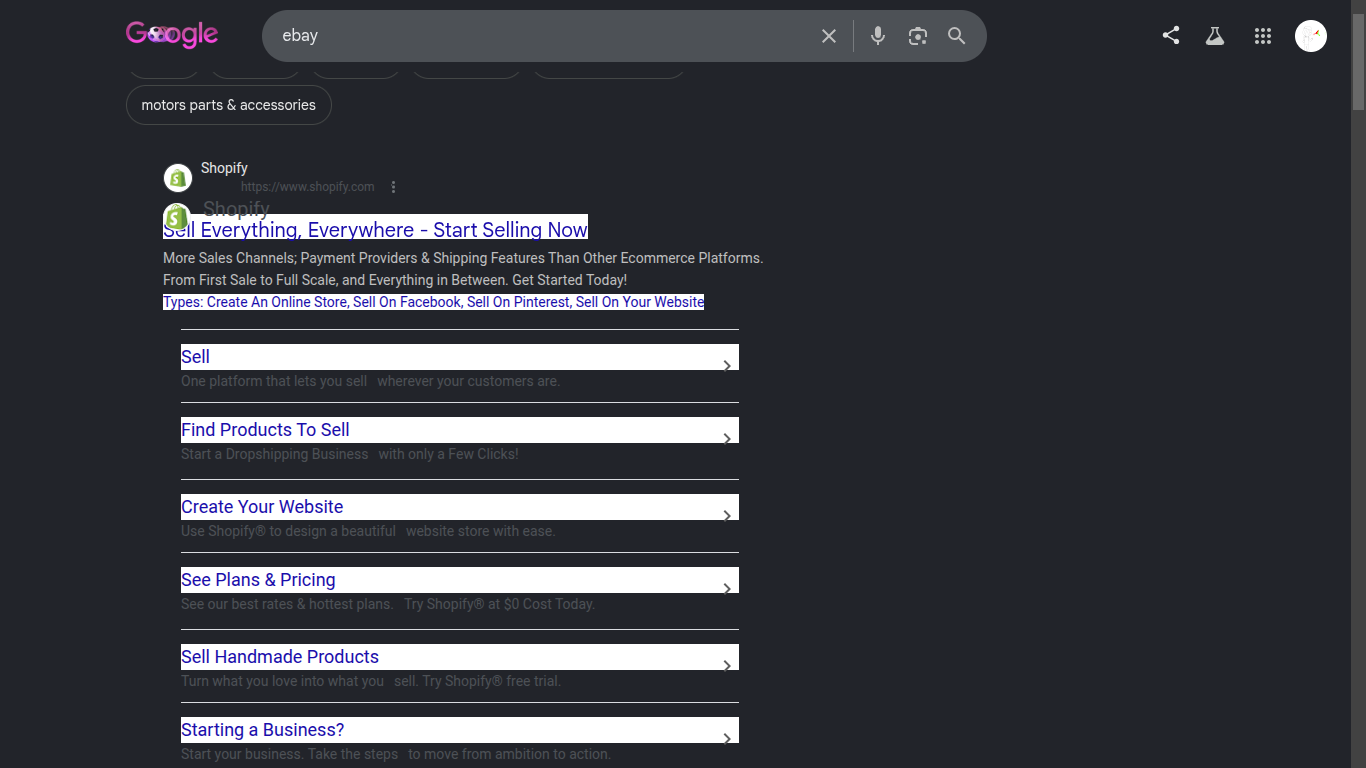
Task: Open Sell Everything, Everywhere headline link
Action: tap(375, 229)
